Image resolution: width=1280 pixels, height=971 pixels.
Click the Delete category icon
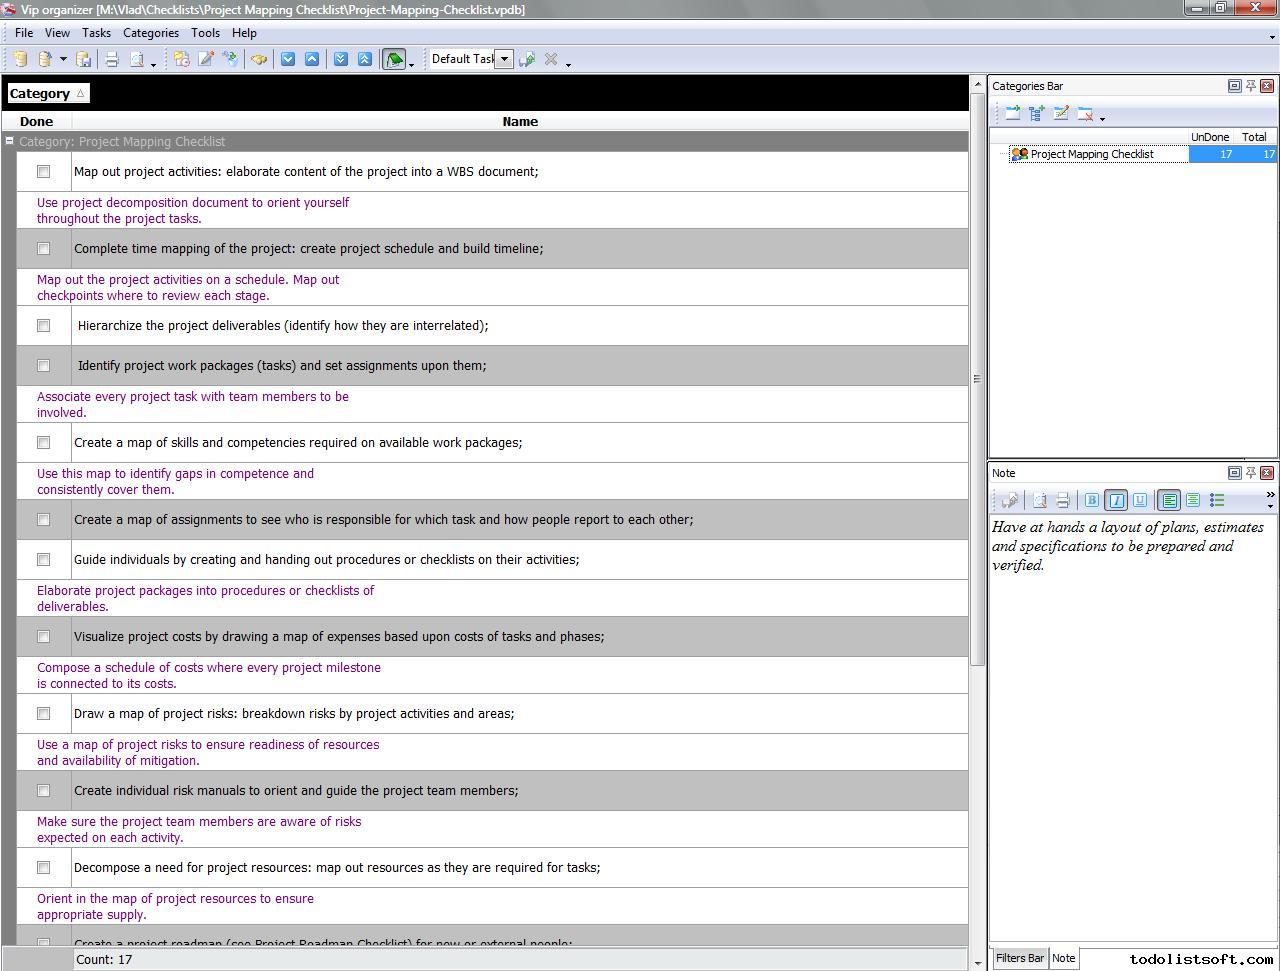[x=1085, y=114]
